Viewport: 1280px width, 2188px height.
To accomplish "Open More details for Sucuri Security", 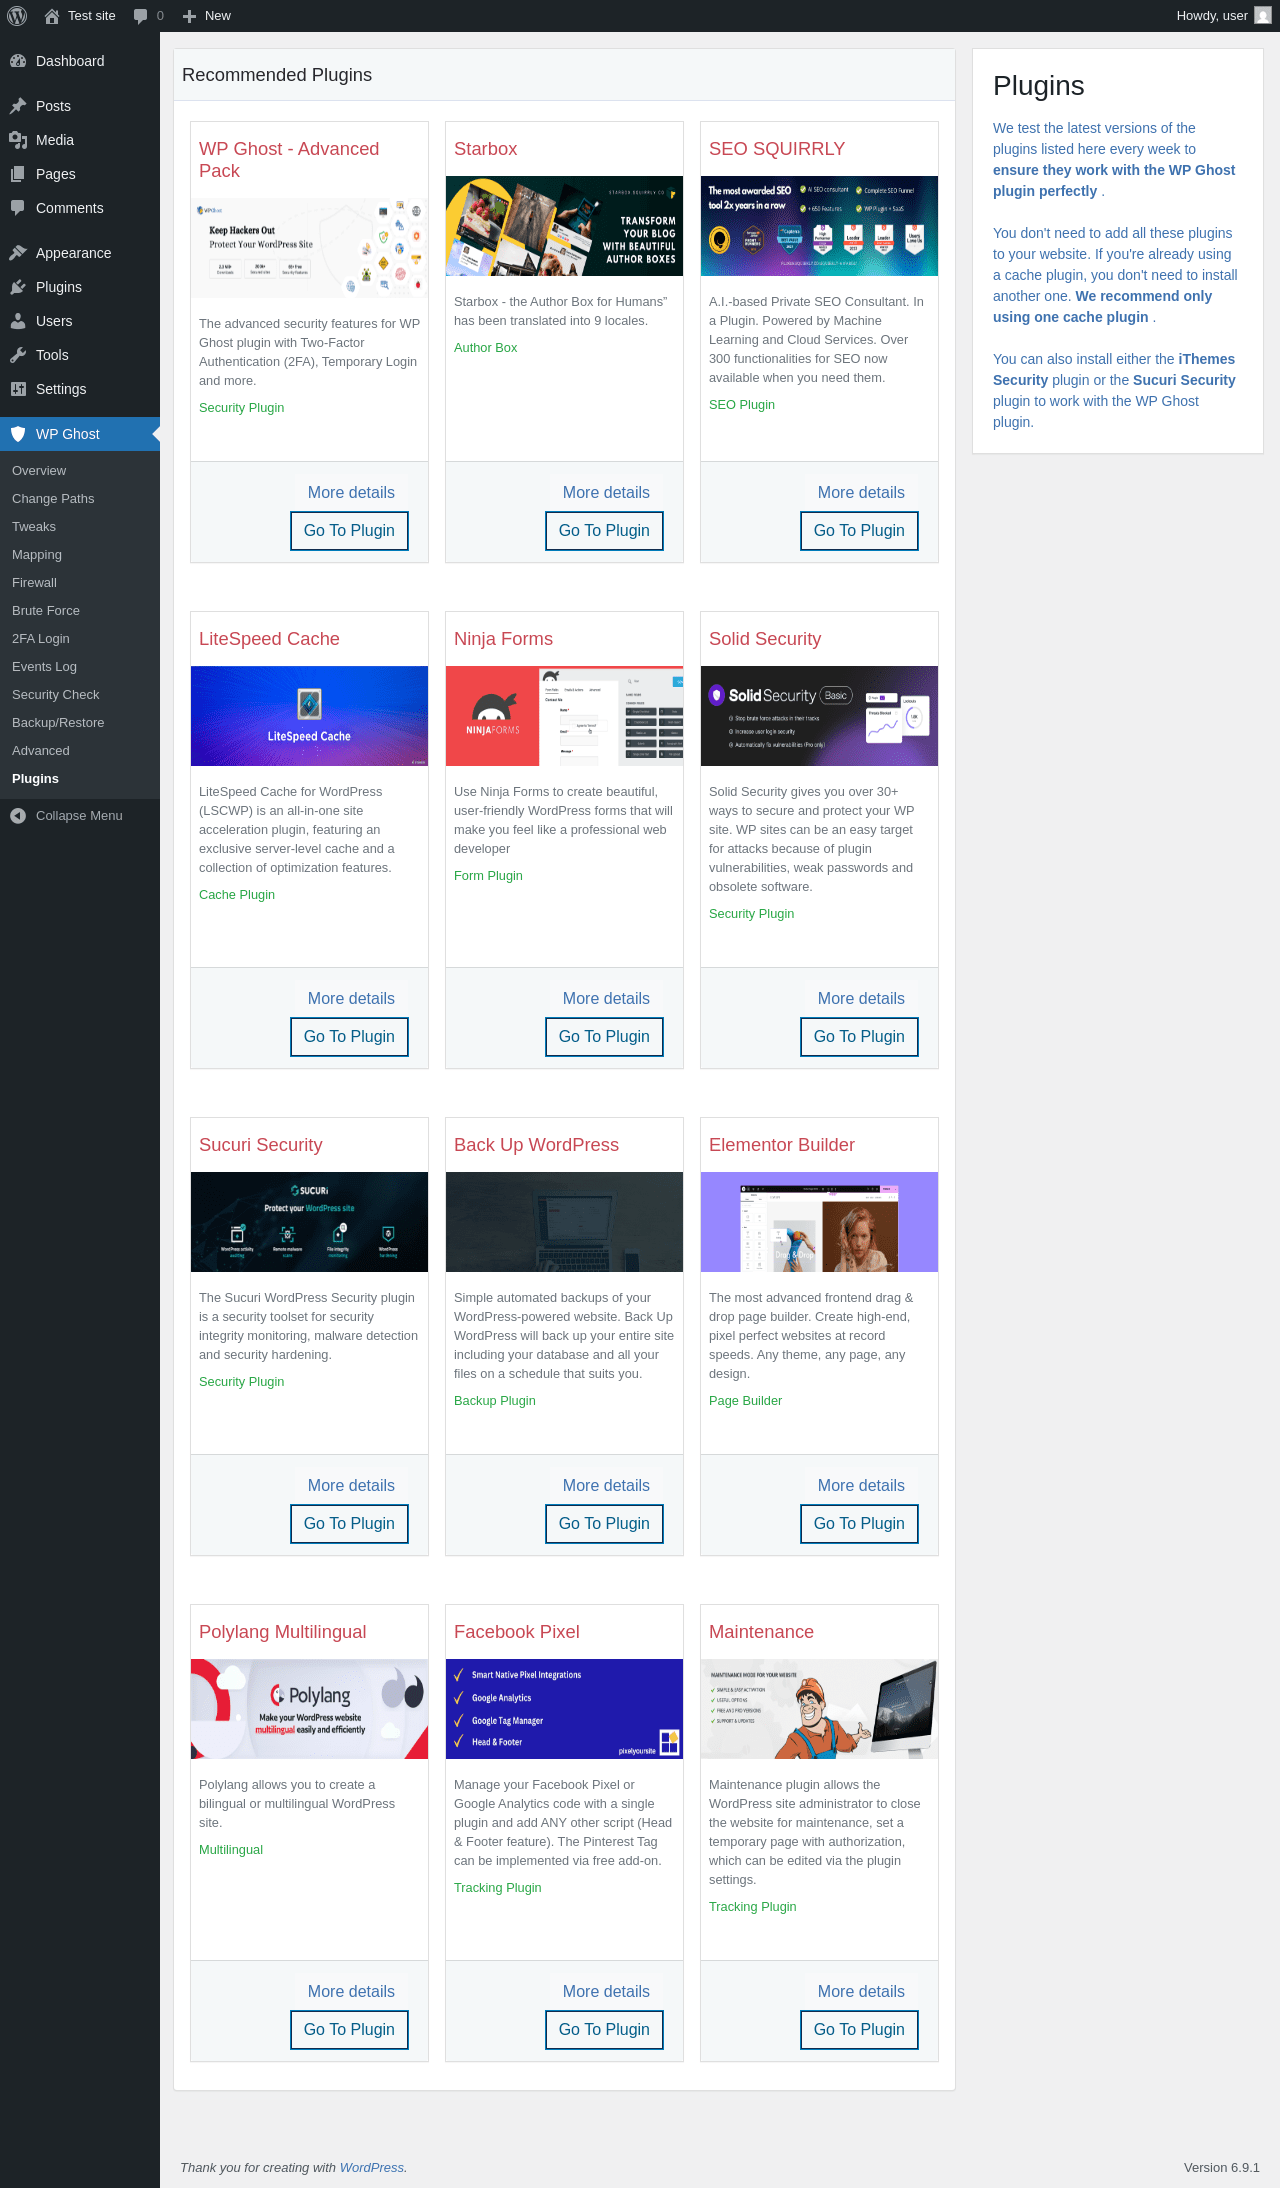I will pyautogui.click(x=351, y=1486).
